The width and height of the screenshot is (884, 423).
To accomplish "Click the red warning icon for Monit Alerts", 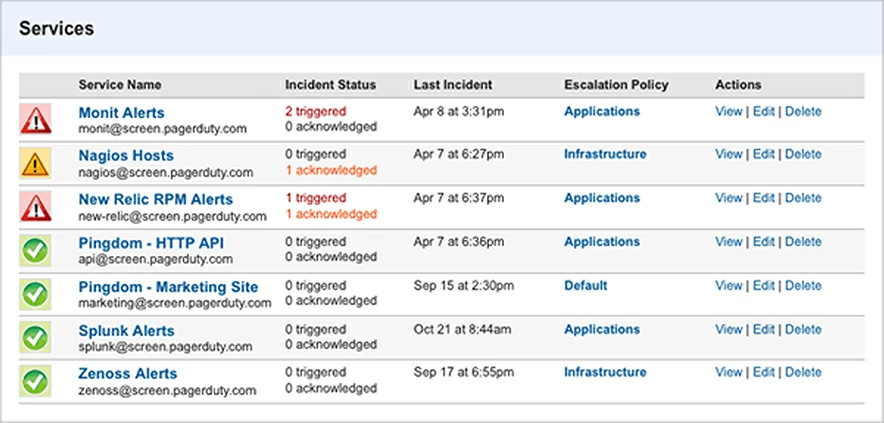I will tap(36, 119).
